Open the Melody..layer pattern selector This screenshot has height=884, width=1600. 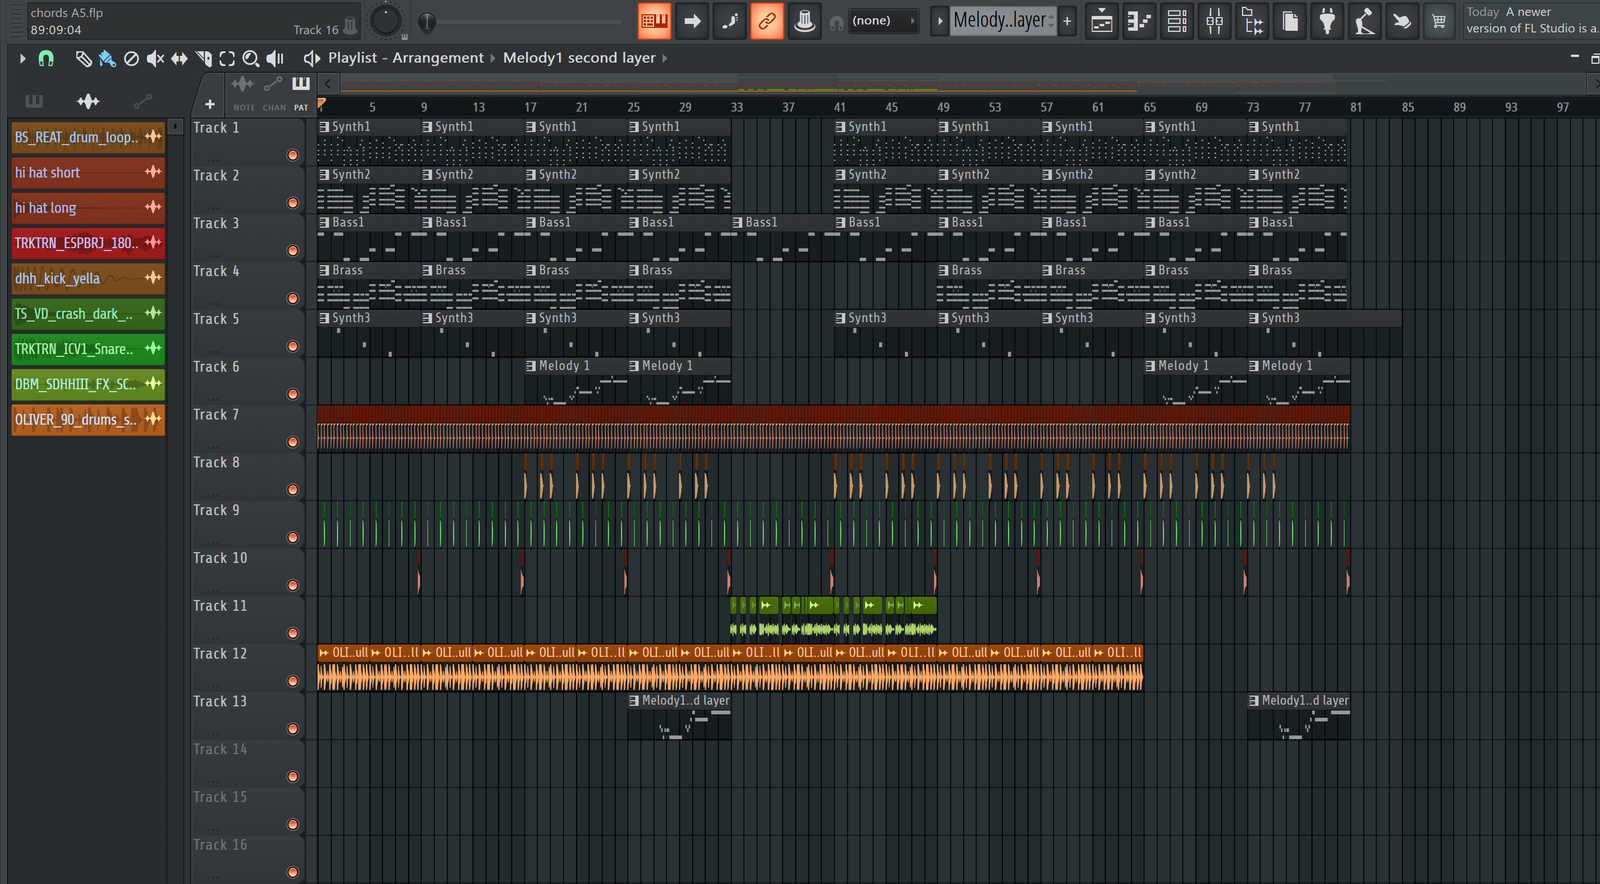1003,21
